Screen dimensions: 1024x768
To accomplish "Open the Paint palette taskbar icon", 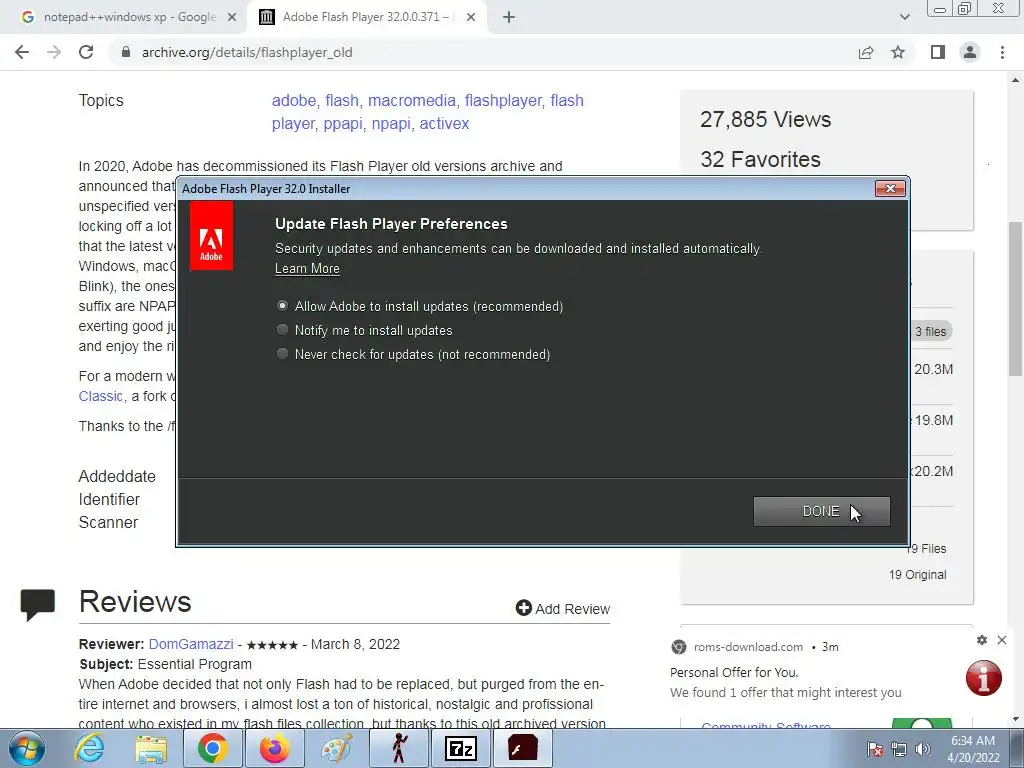I will coord(336,748).
